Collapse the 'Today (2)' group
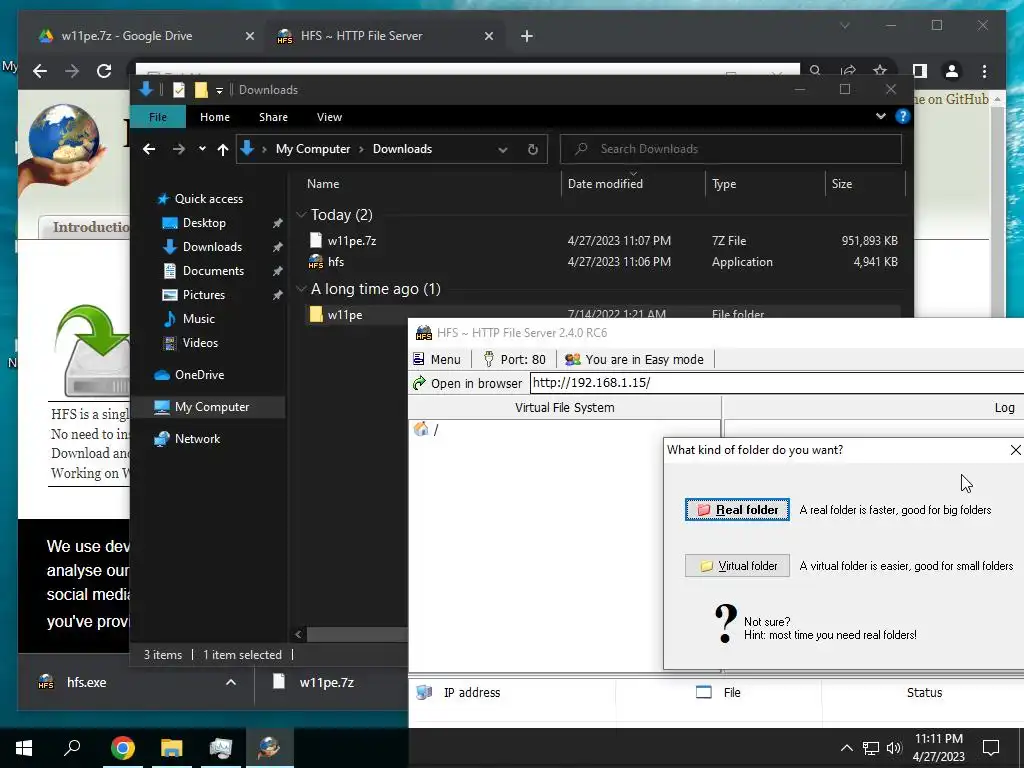Viewport: 1024px width, 768px height. pyautogui.click(x=301, y=215)
